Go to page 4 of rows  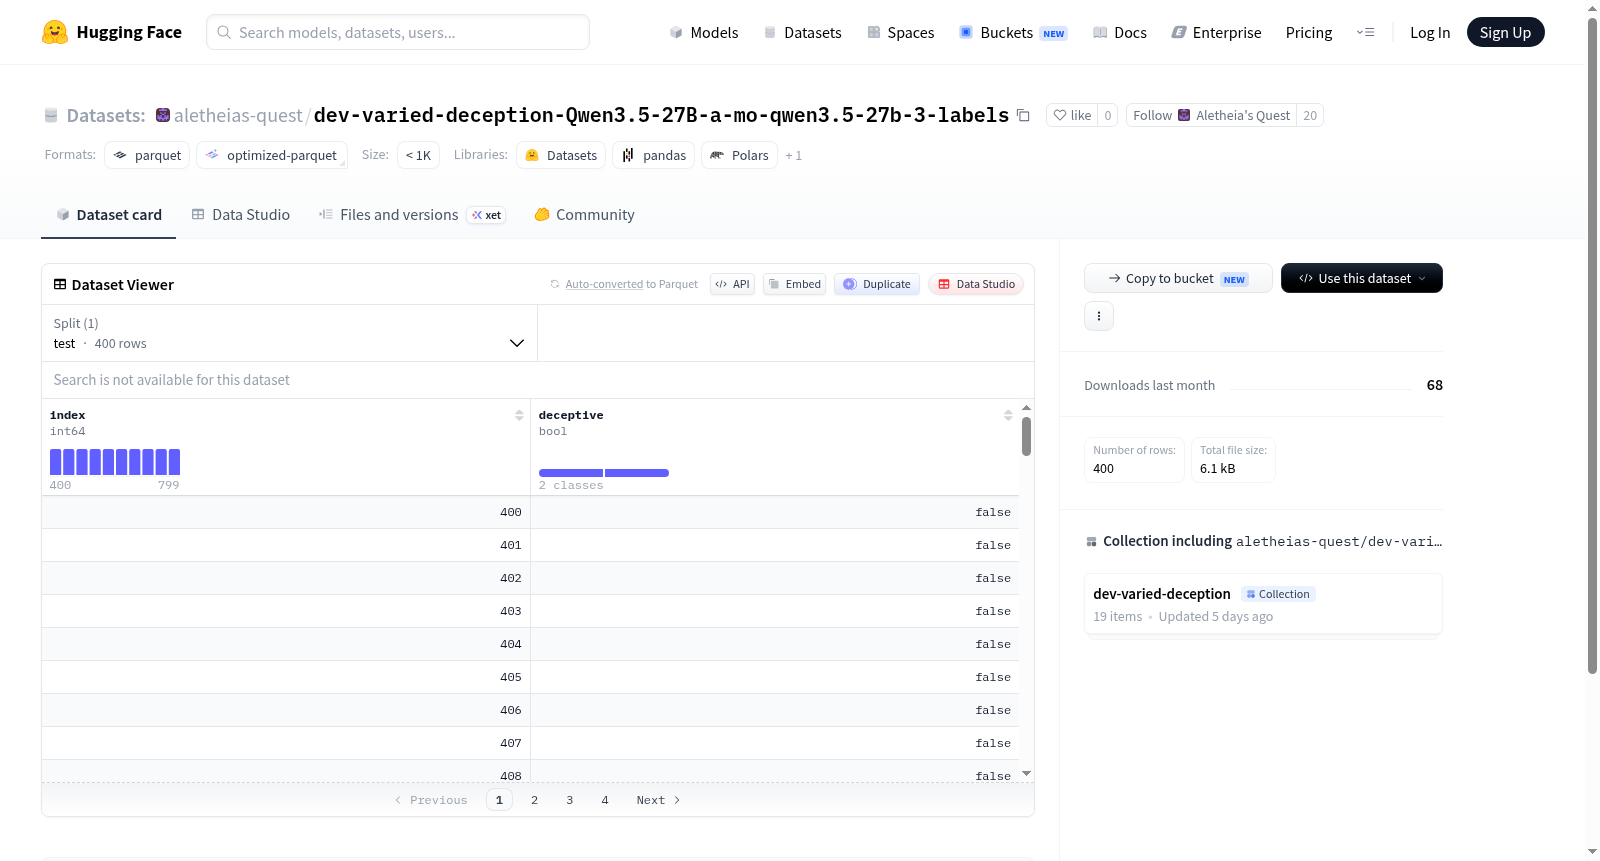click(x=604, y=800)
